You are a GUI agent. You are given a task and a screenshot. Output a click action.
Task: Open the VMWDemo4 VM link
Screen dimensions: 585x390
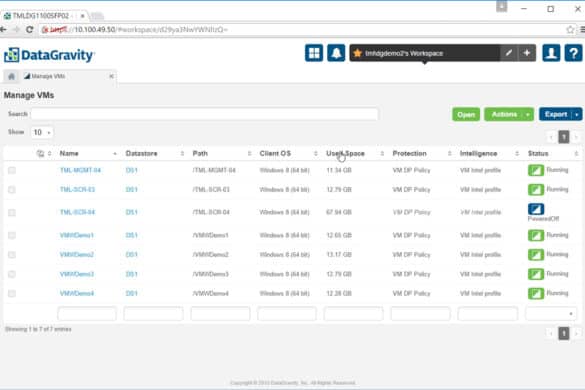pos(77,293)
